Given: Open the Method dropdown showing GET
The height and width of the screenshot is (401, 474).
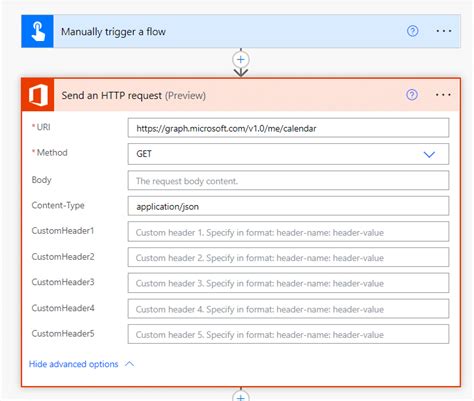Looking at the screenshot, I should pyautogui.click(x=288, y=154).
